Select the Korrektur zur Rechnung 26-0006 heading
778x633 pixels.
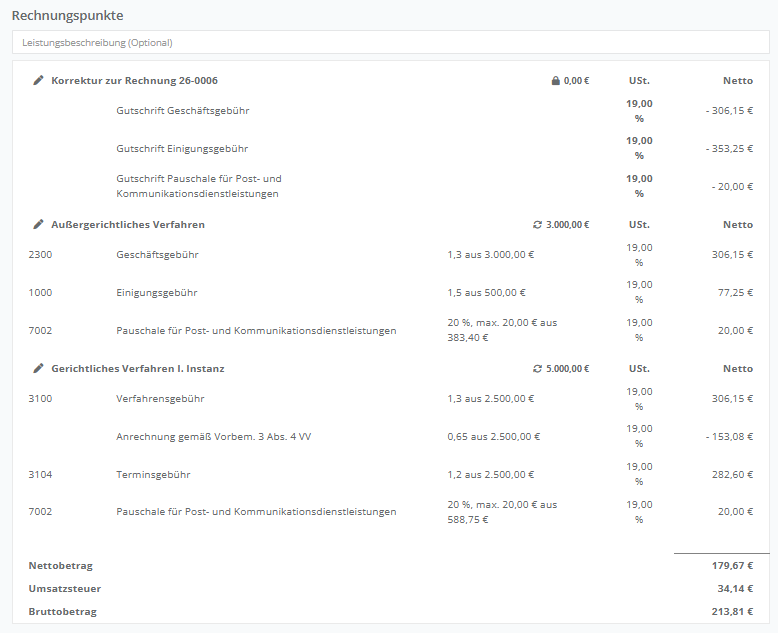[x=134, y=81]
